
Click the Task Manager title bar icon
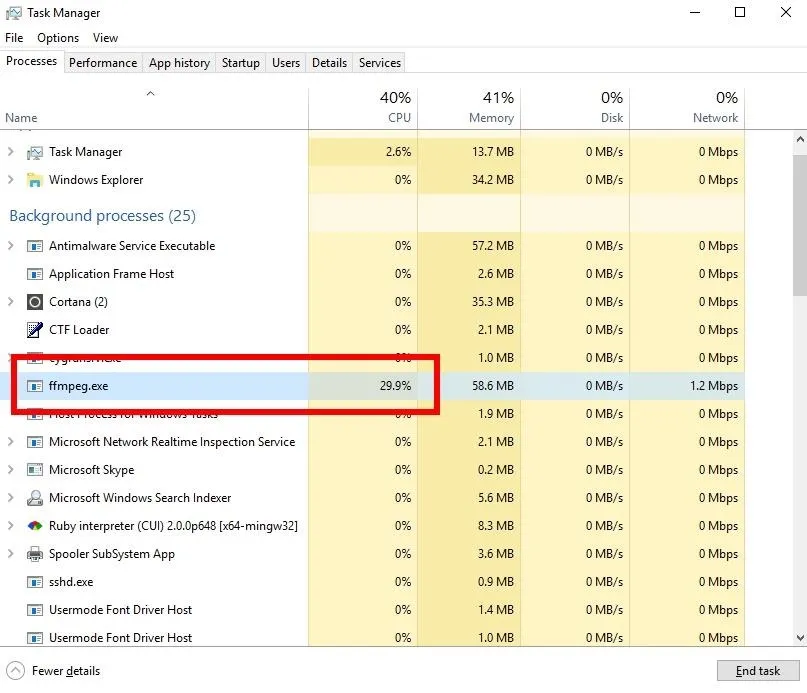[13, 13]
